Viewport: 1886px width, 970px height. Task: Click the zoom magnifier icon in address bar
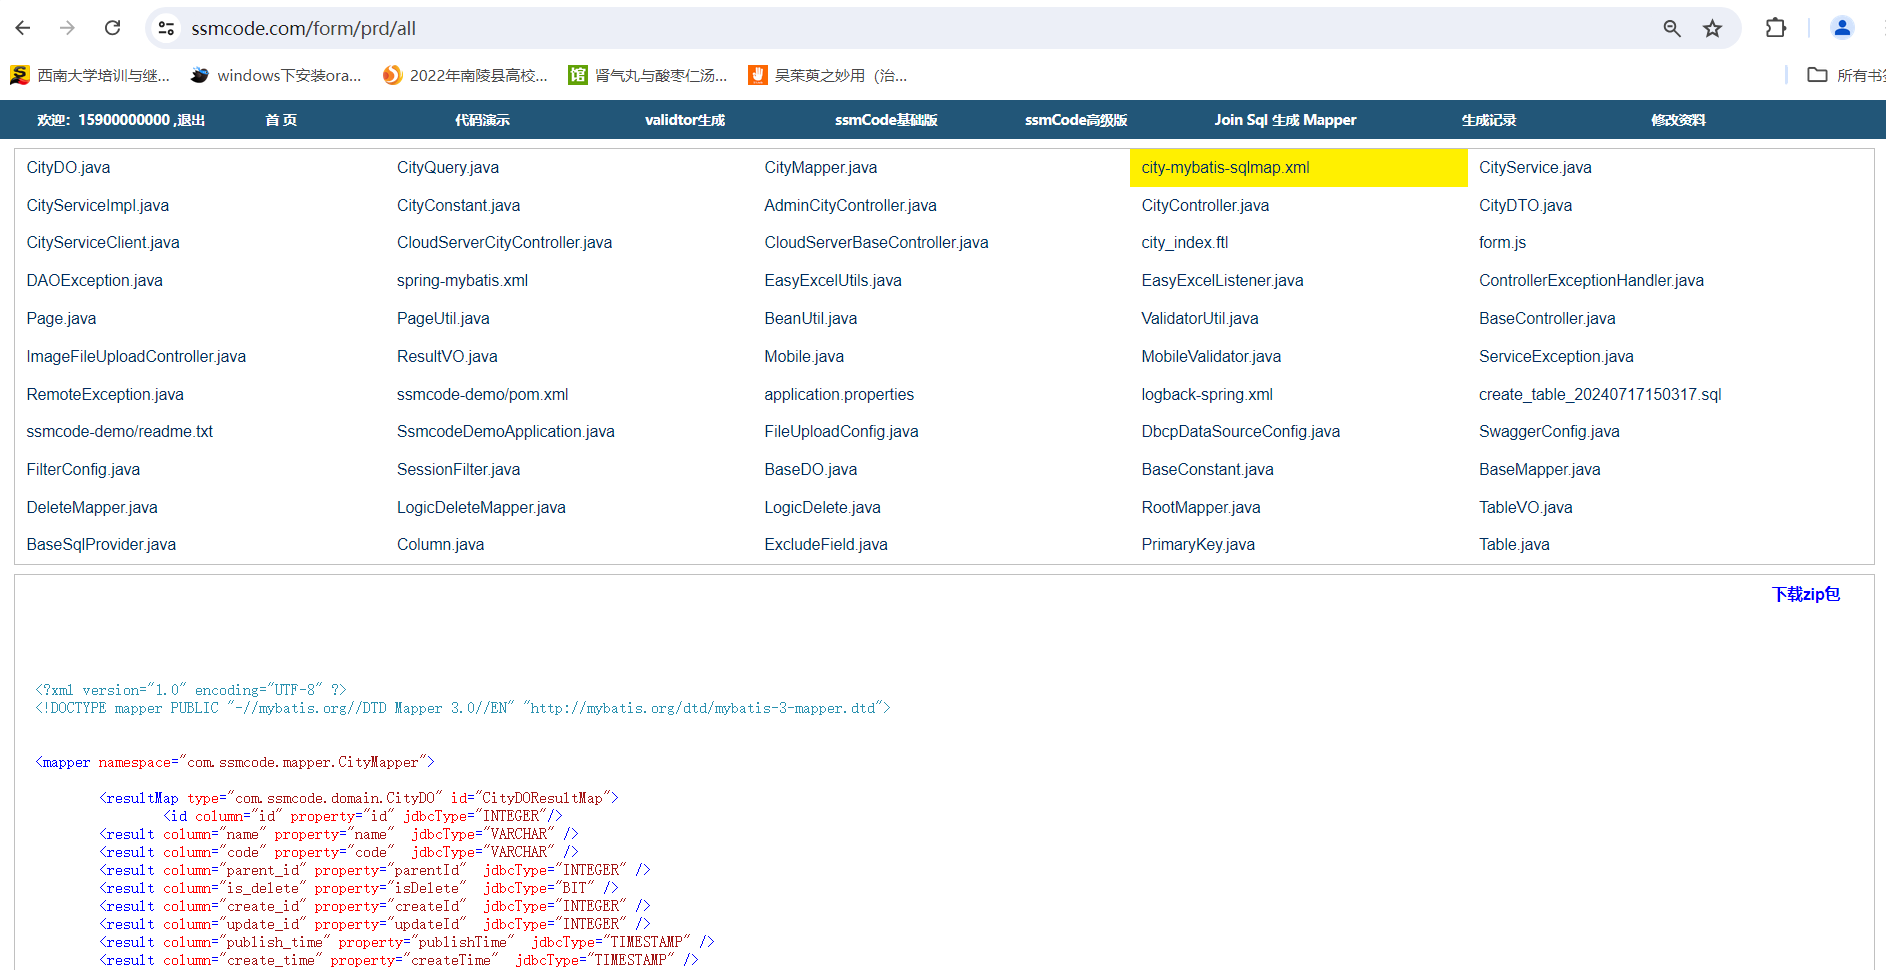pyautogui.click(x=1672, y=28)
